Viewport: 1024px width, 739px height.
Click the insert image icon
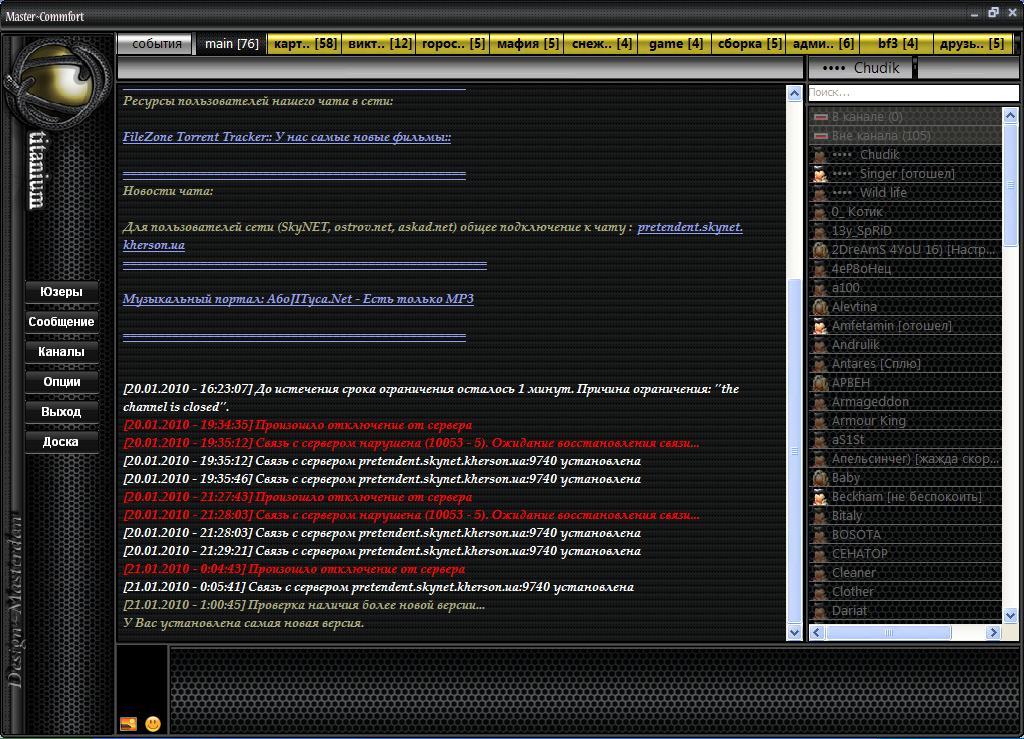[128, 724]
